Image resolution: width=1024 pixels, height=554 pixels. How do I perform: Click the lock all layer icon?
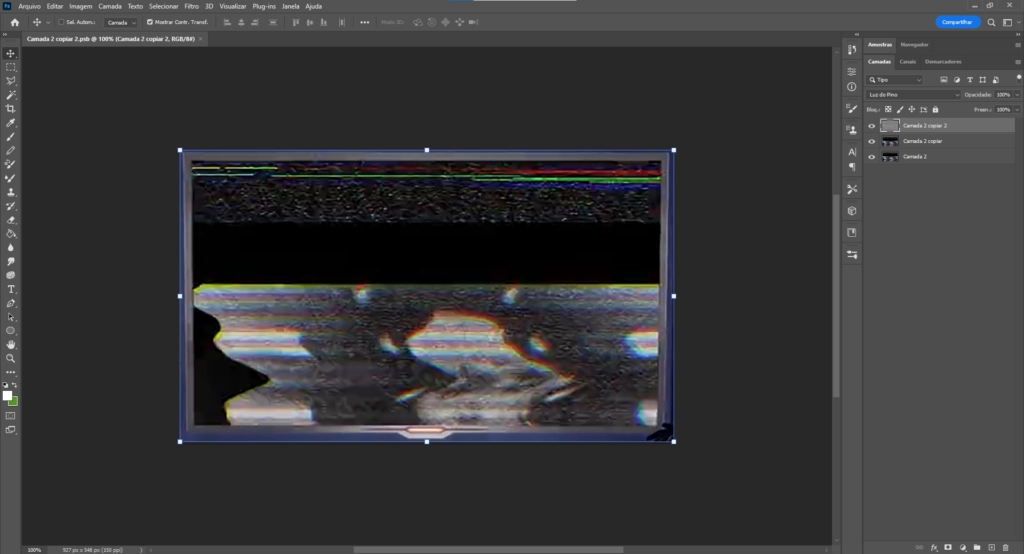(935, 109)
